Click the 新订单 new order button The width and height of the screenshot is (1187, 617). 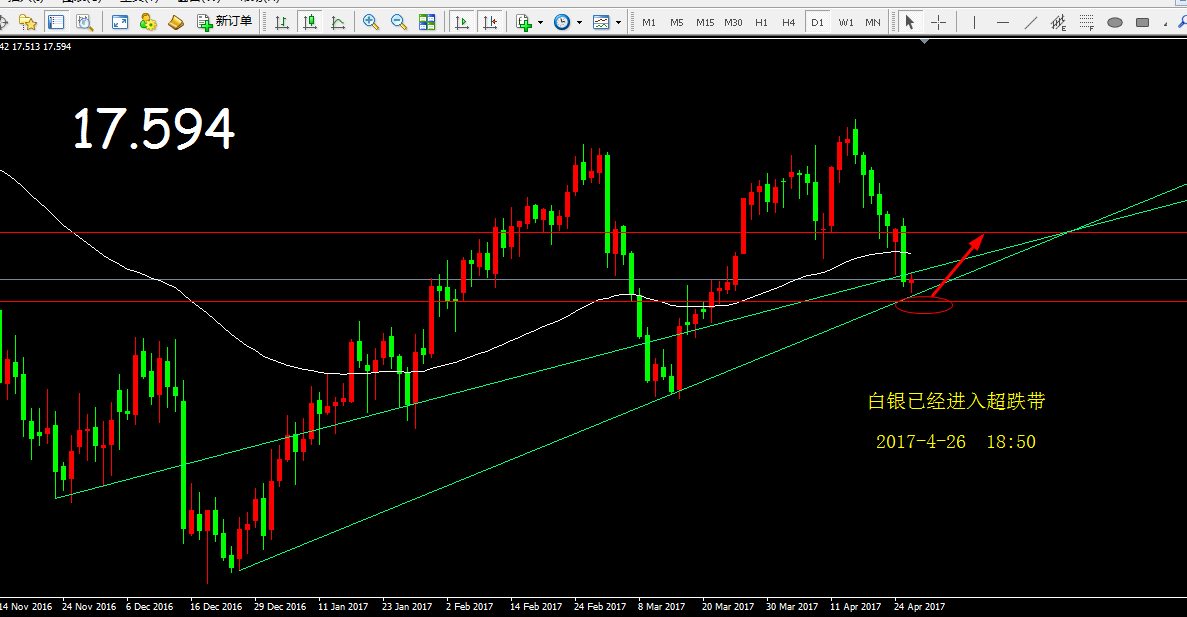coord(225,22)
